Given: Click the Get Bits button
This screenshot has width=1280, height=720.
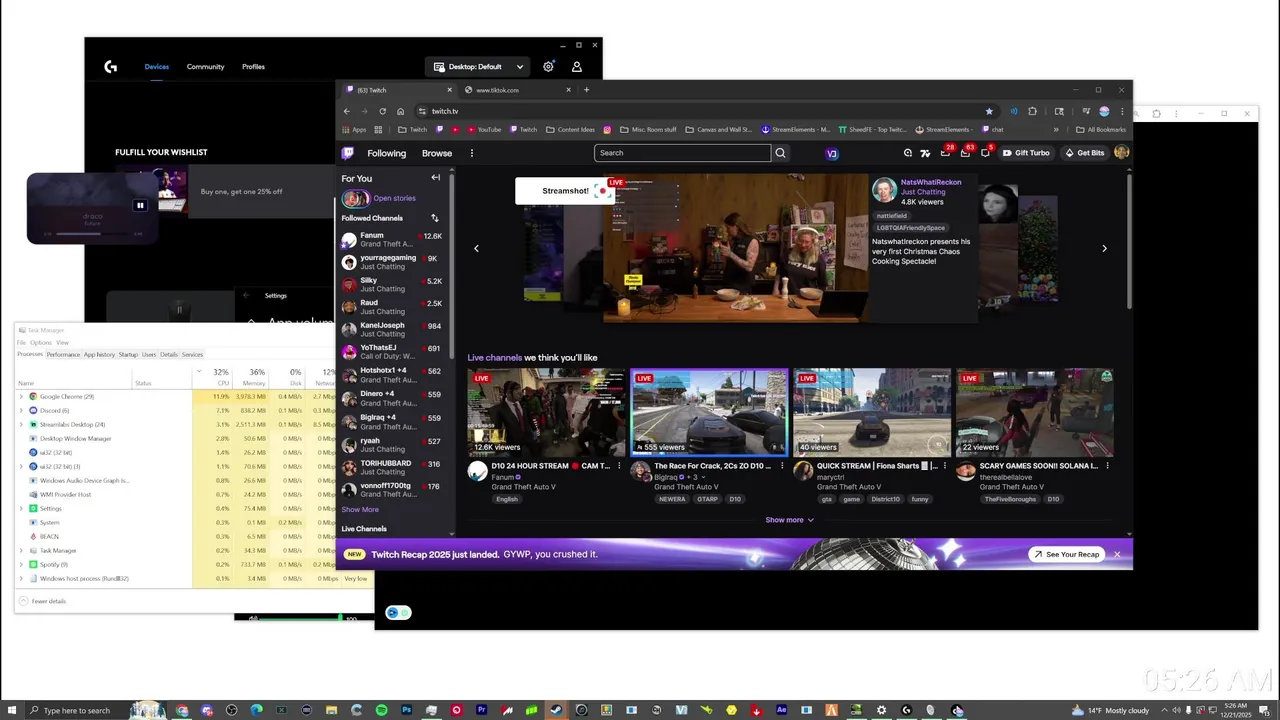Looking at the screenshot, I should coord(1085,153).
